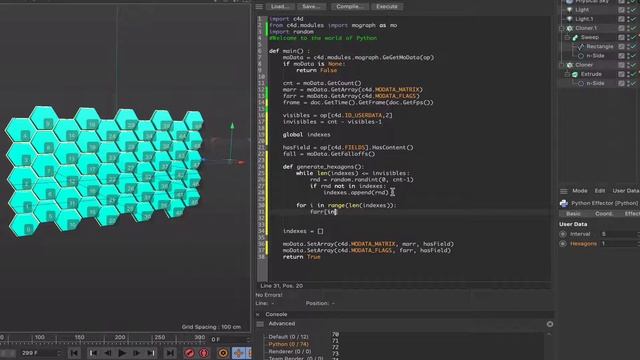The width and height of the screenshot is (640, 360).
Task: Close the Console panel
Action: 258,315
